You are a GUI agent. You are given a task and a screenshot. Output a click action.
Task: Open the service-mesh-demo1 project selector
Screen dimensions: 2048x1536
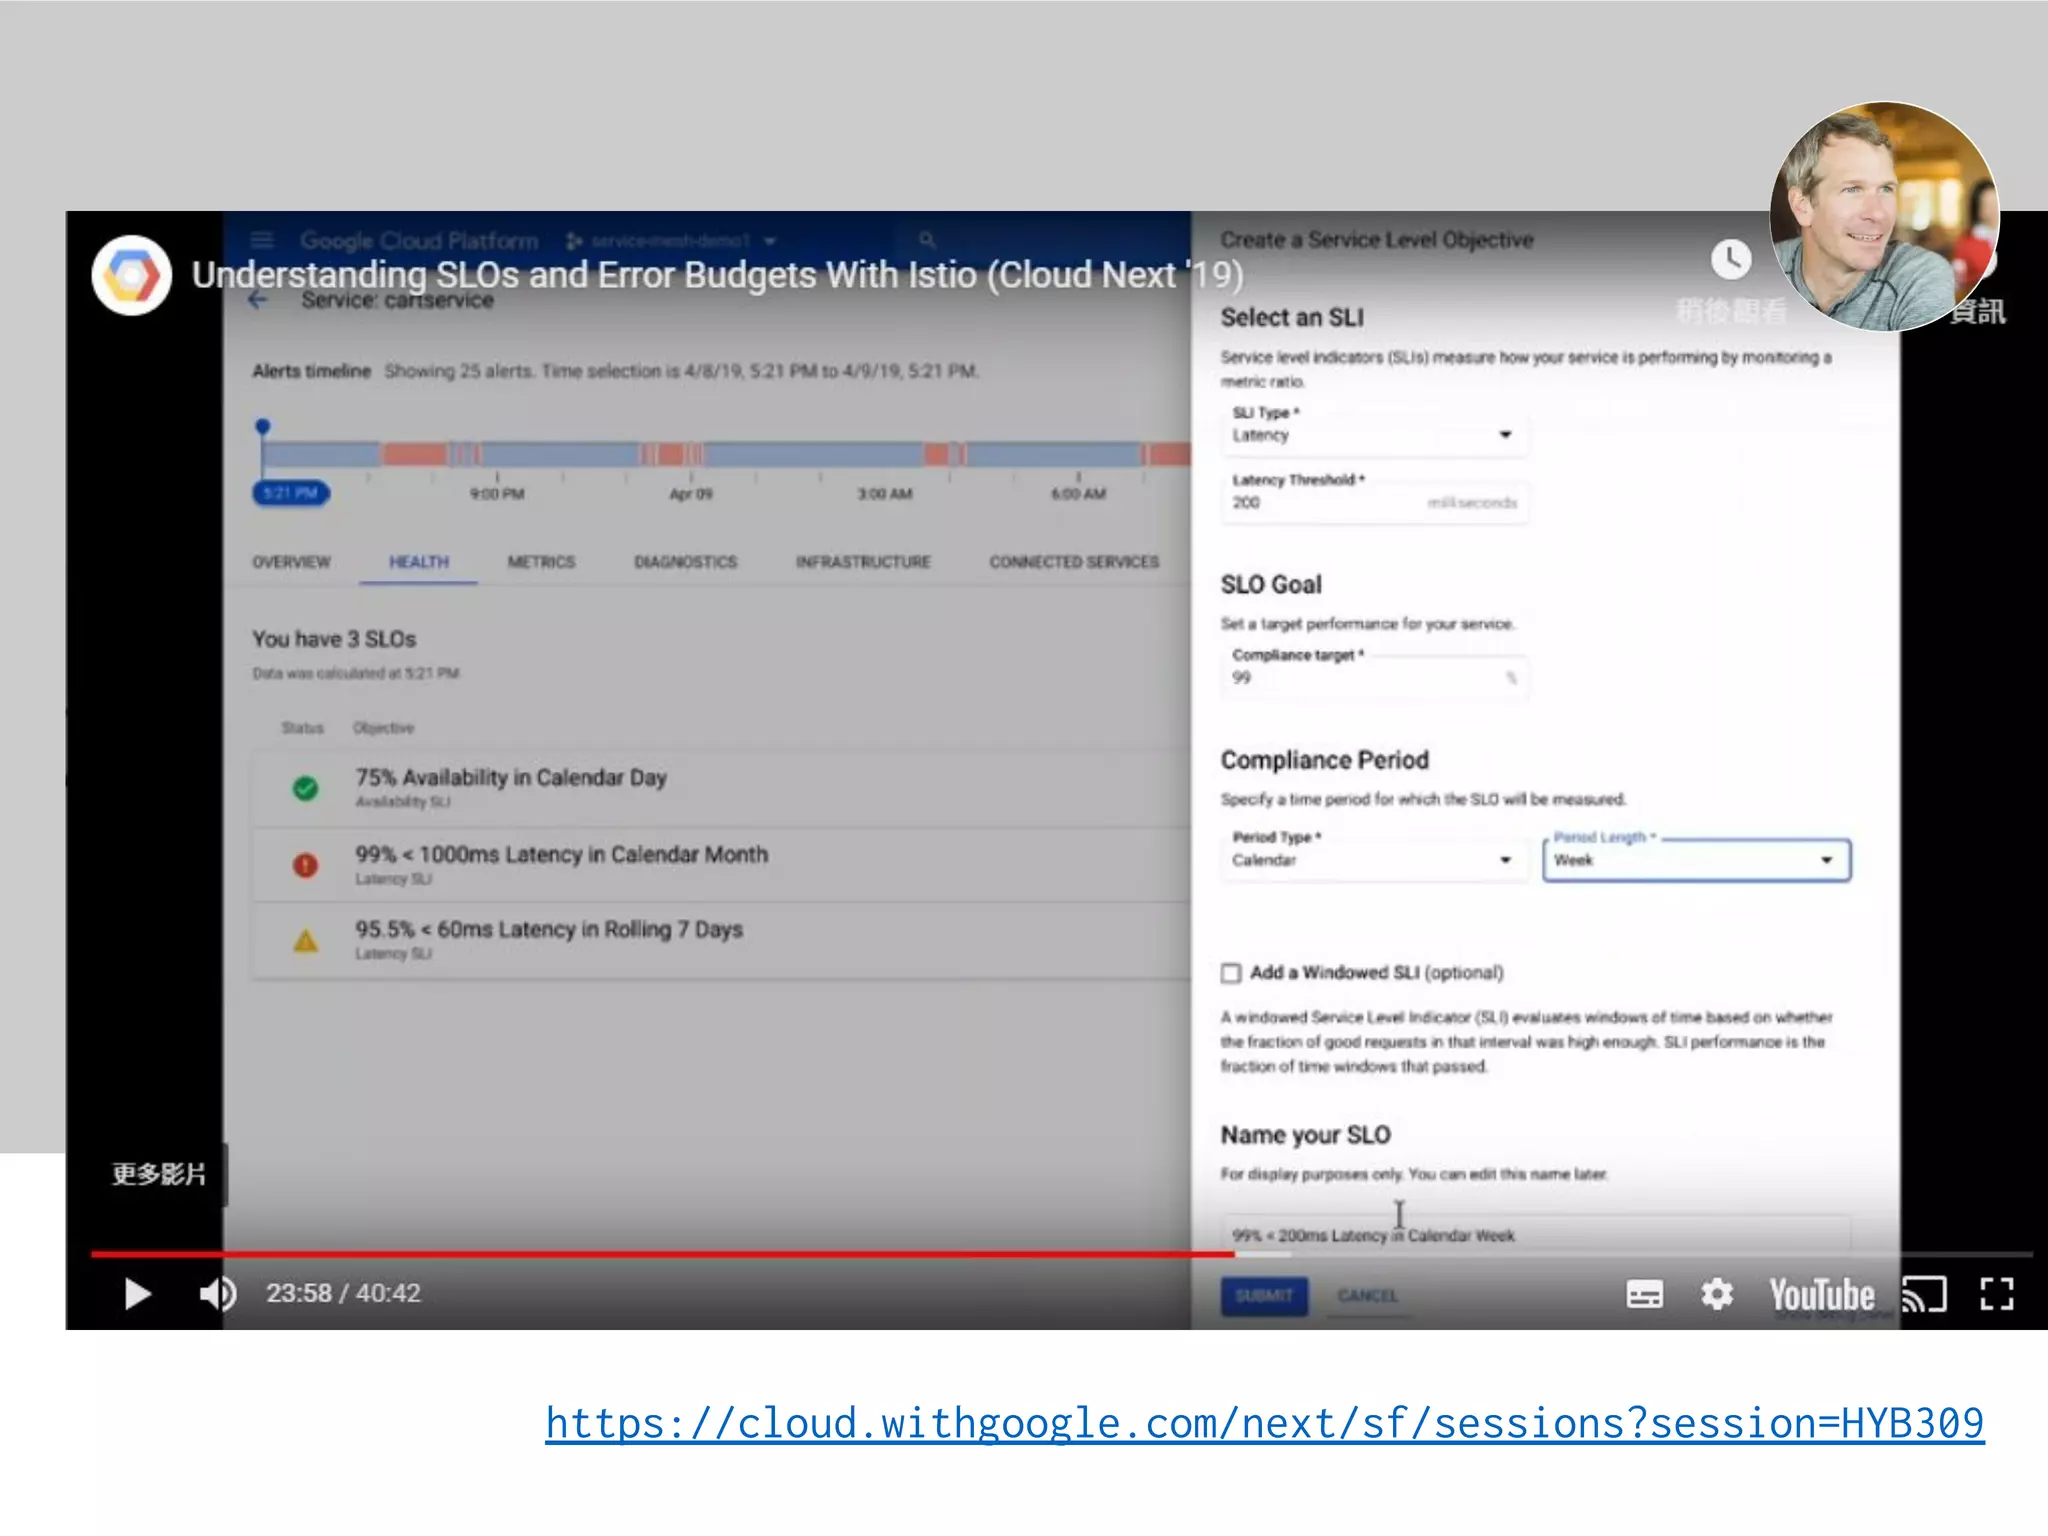(671, 241)
